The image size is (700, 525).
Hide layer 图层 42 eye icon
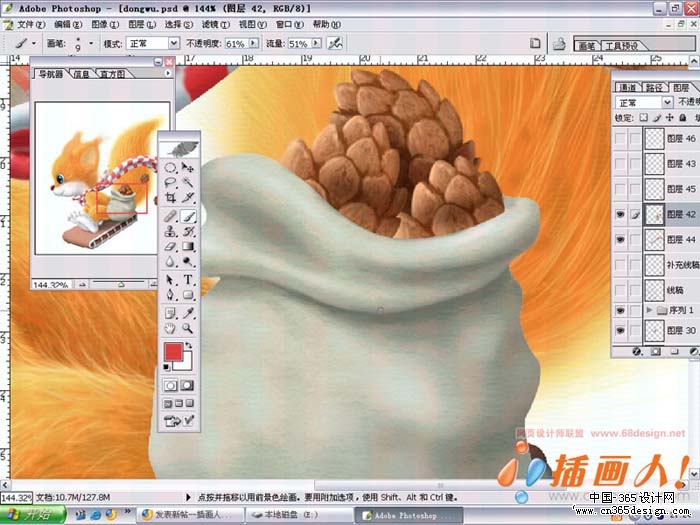click(620, 215)
